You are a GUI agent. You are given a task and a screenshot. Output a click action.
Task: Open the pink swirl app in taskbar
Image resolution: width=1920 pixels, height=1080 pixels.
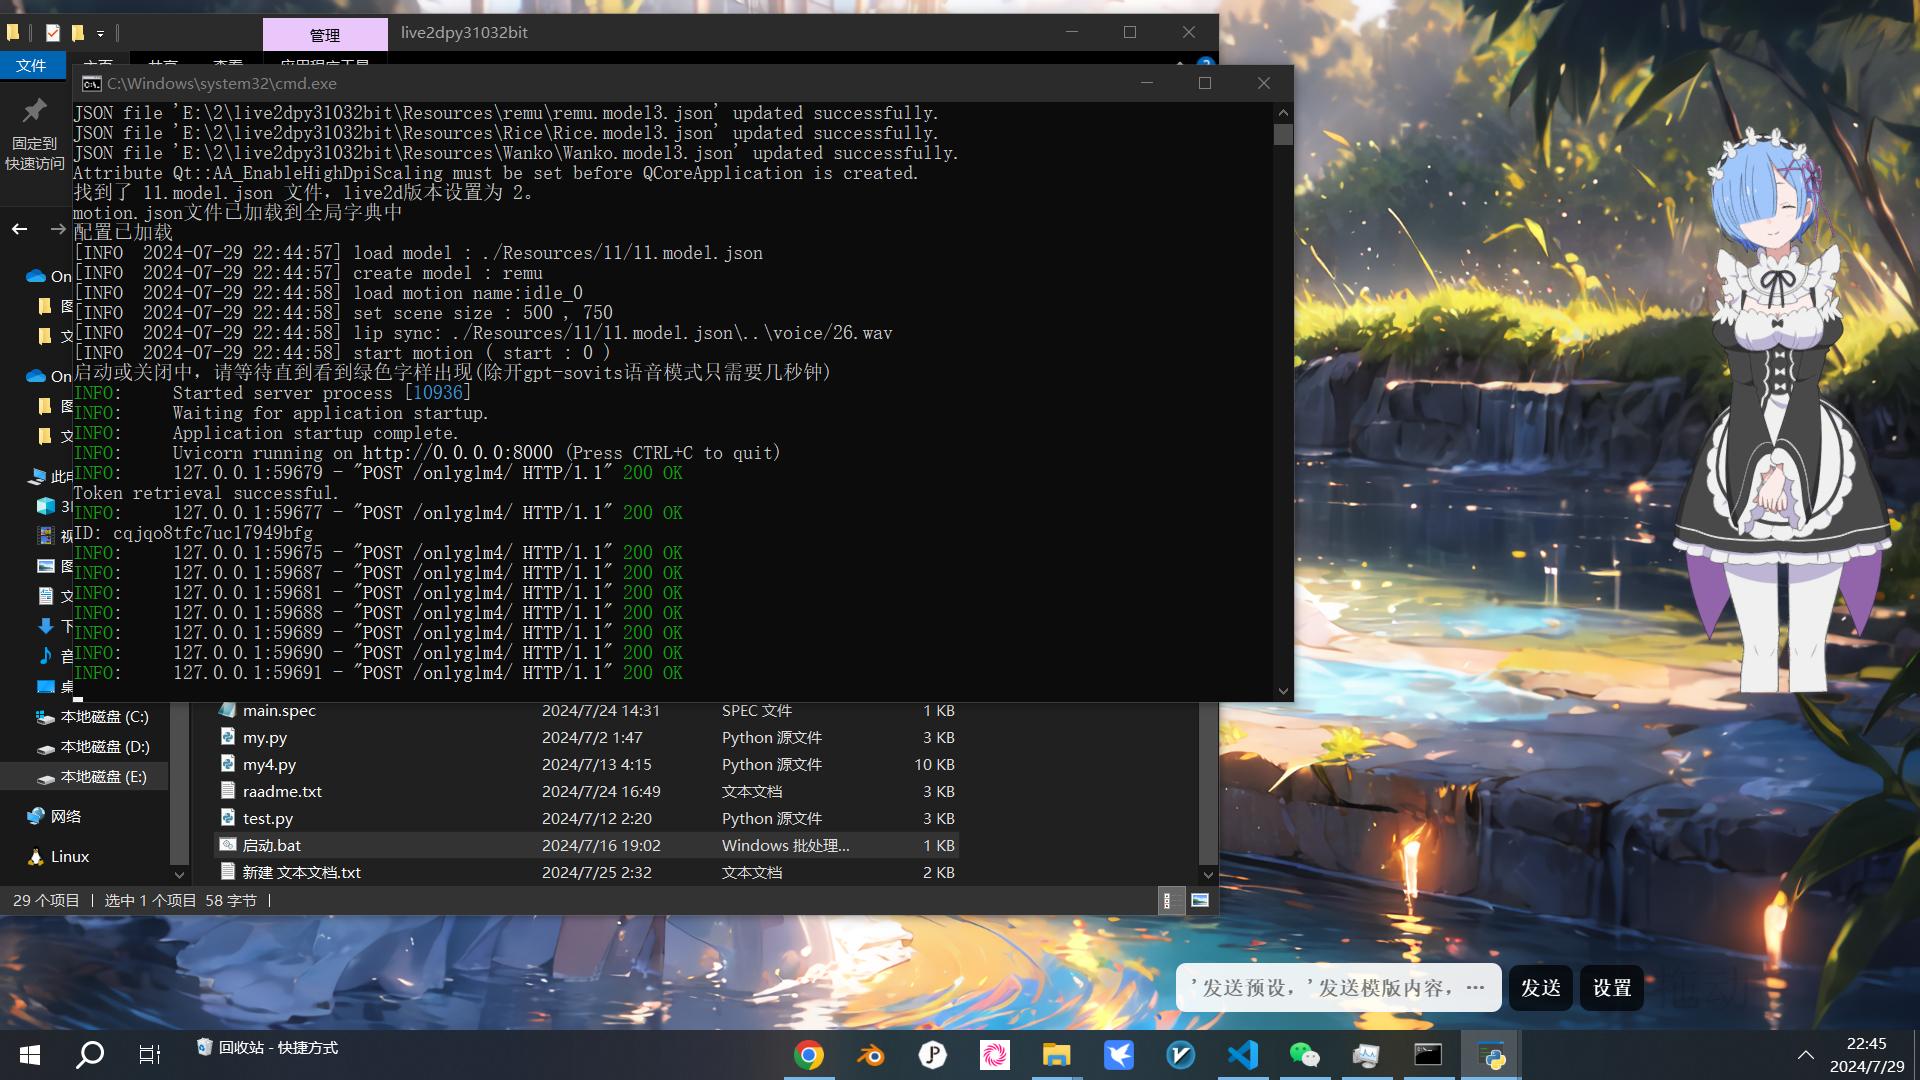pos(995,1055)
